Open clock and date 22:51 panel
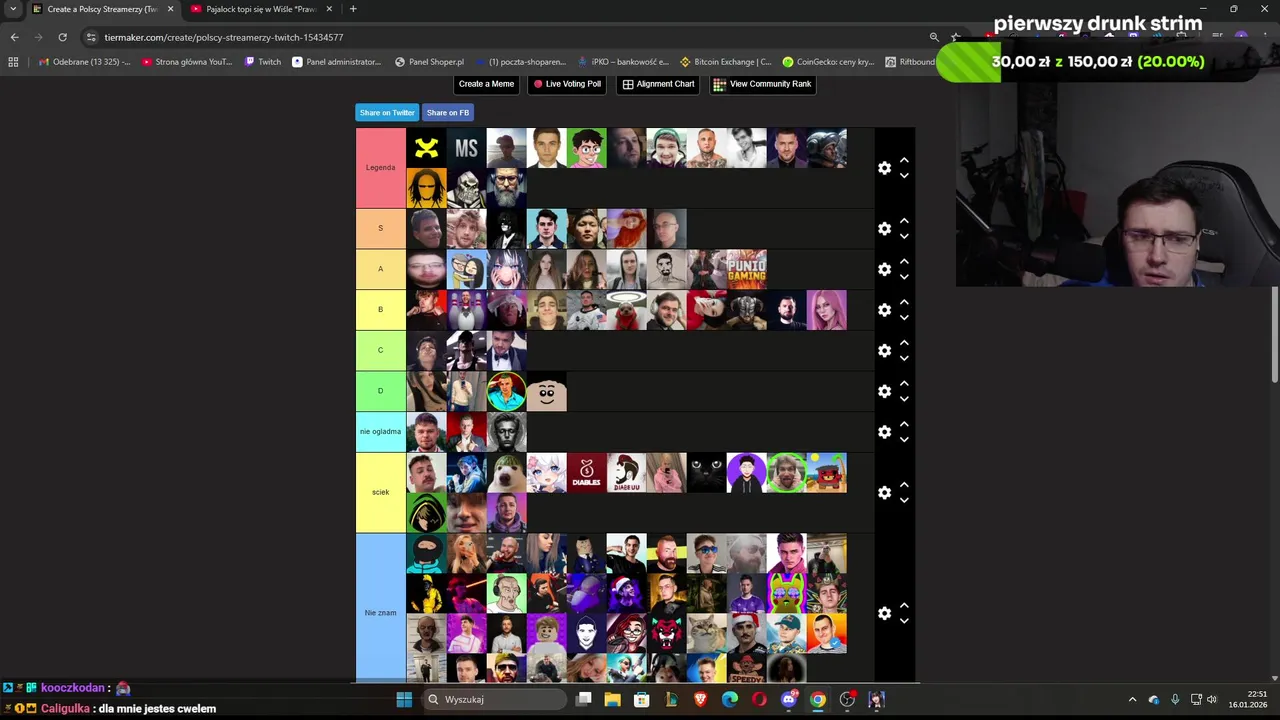 tap(1248, 699)
